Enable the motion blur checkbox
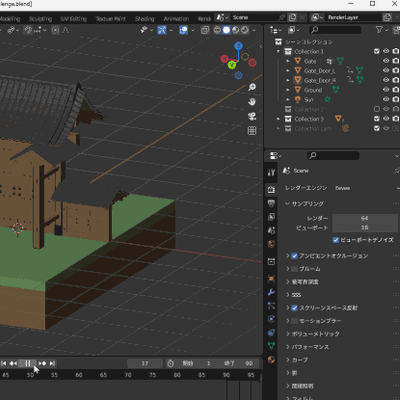Viewport: 400px width, 400px height. (294, 321)
